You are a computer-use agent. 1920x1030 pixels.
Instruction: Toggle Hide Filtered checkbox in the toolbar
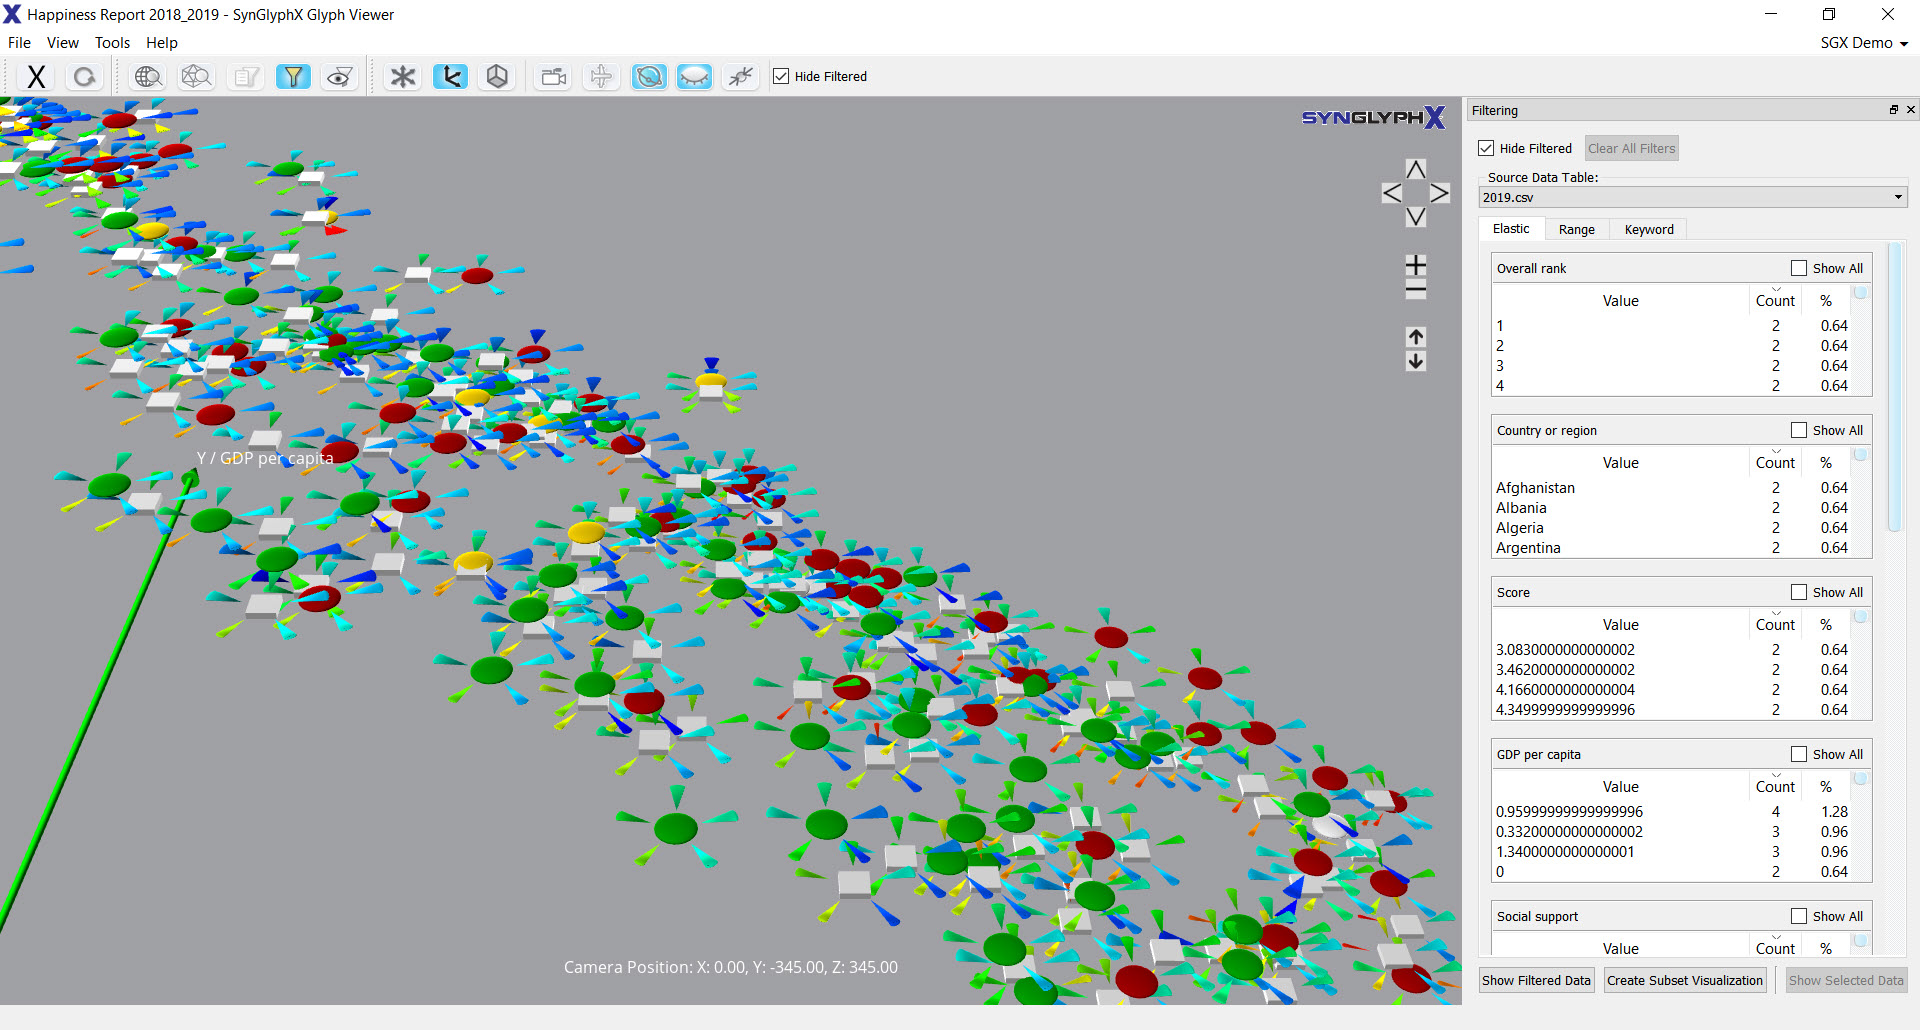(781, 76)
